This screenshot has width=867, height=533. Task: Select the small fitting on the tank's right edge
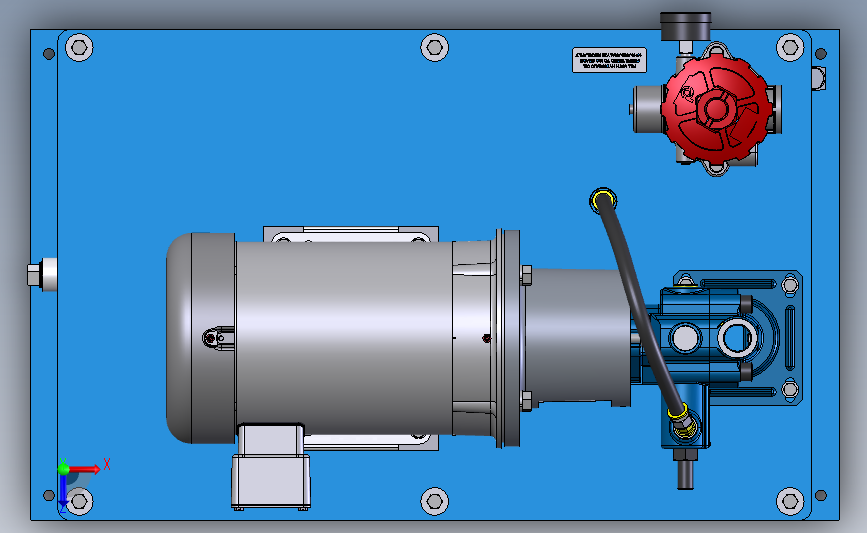pos(819,78)
